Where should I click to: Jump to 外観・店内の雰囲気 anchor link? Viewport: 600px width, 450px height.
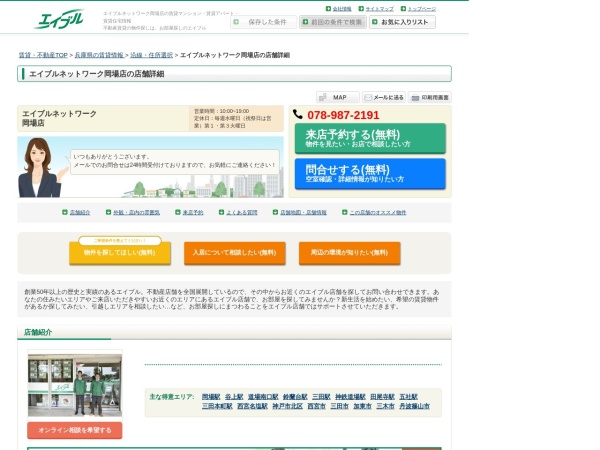tap(137, 212)
